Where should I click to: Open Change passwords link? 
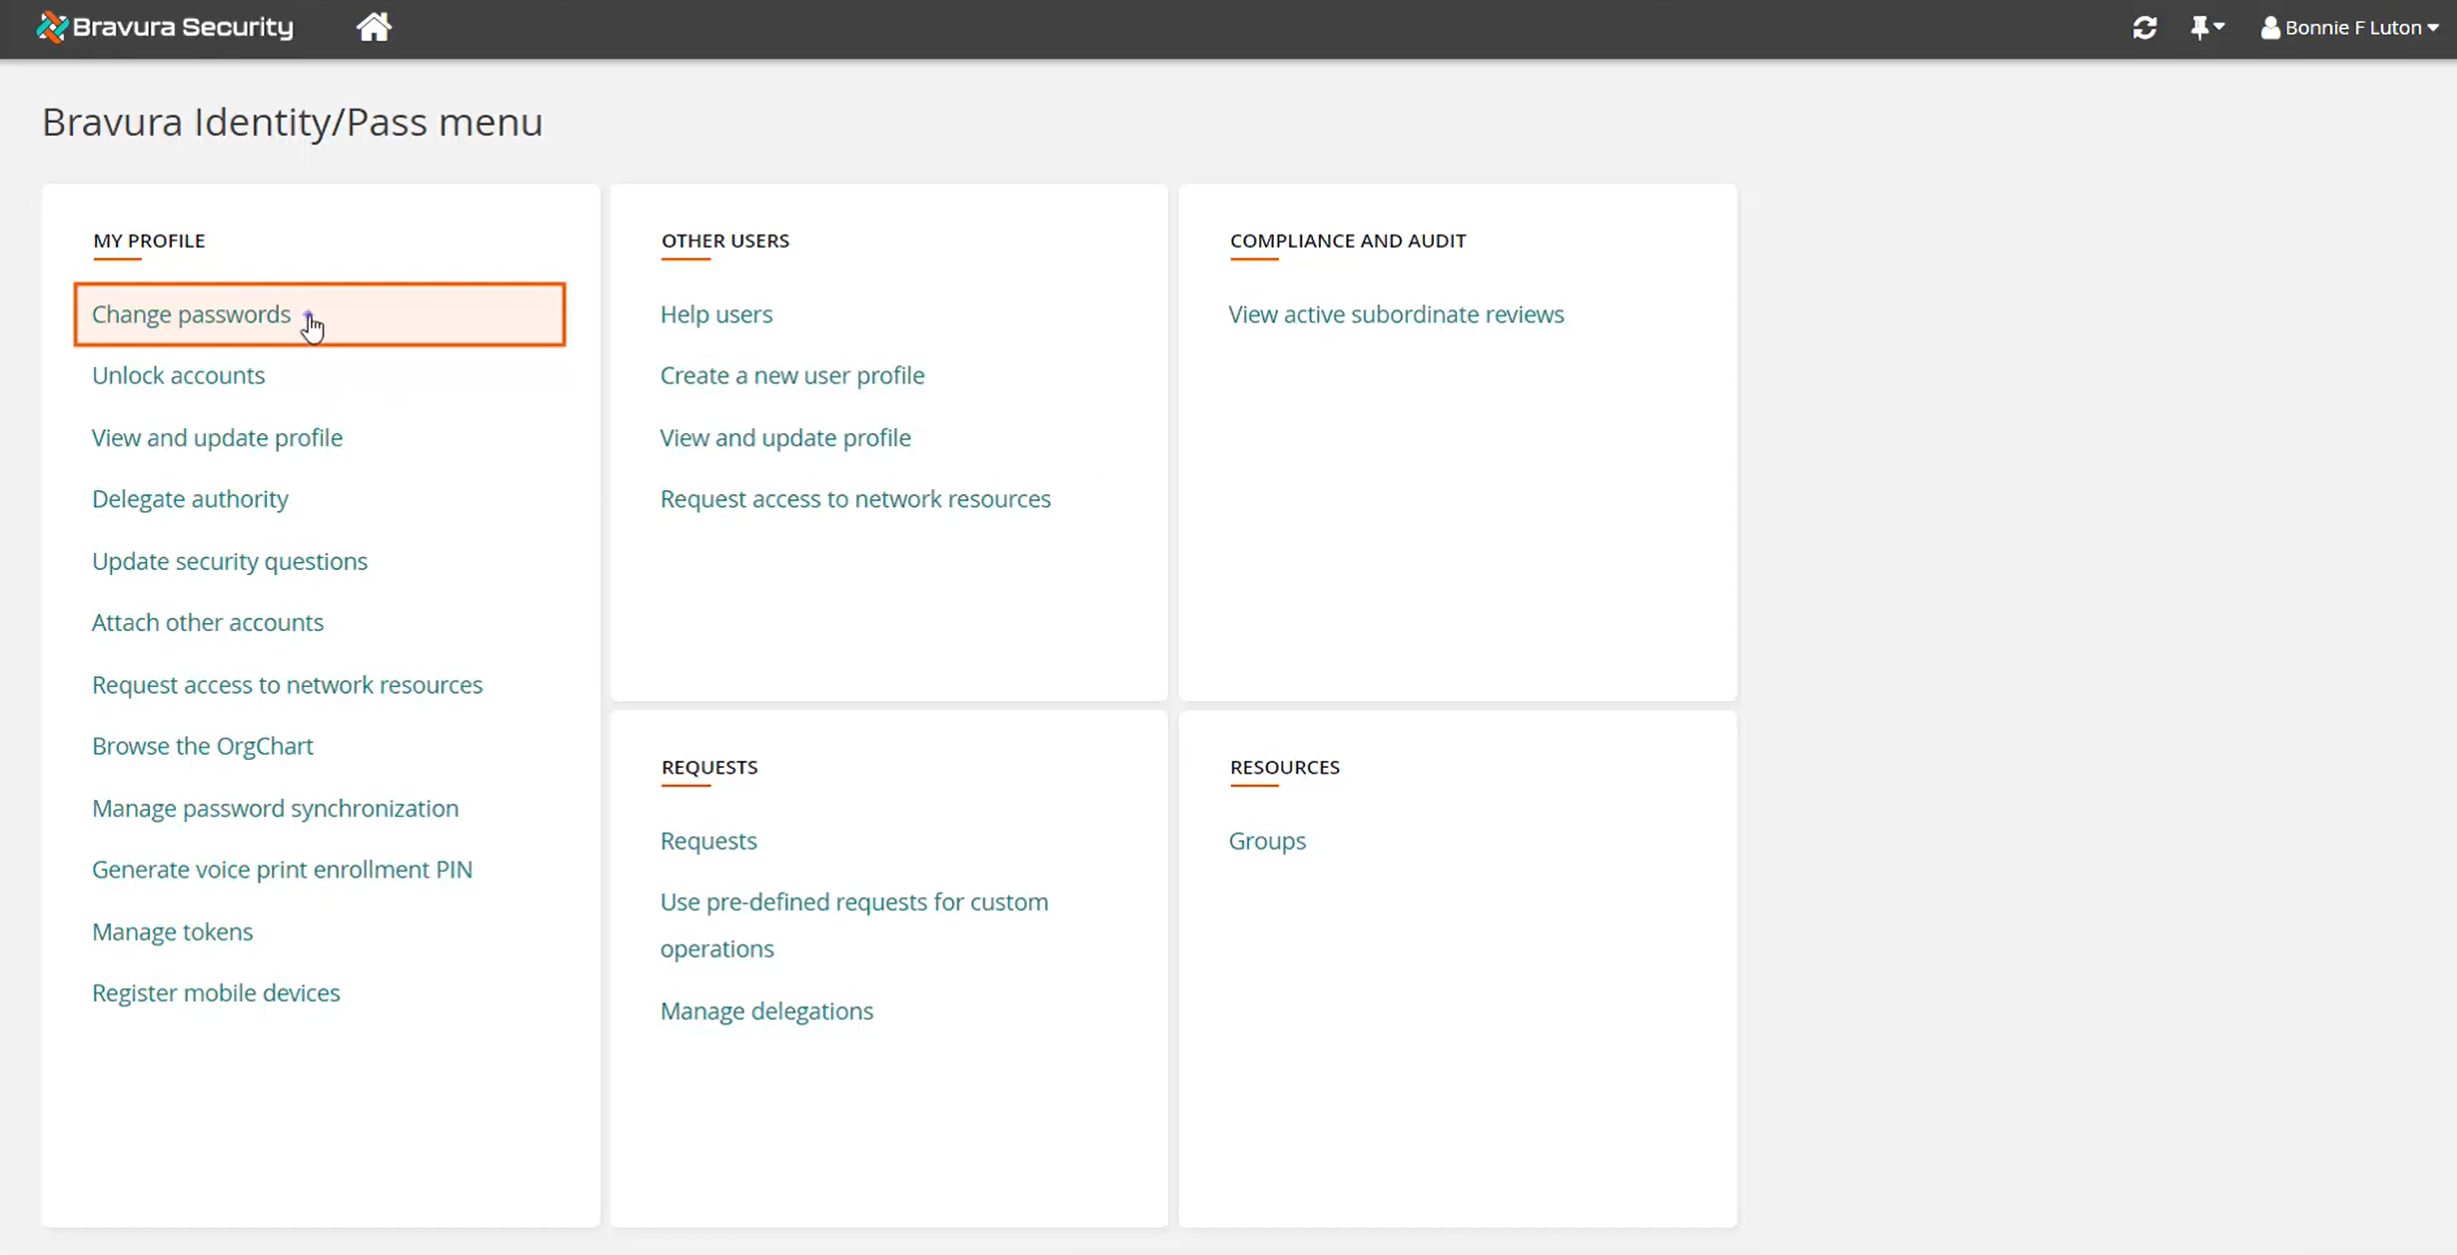[191, 314]
